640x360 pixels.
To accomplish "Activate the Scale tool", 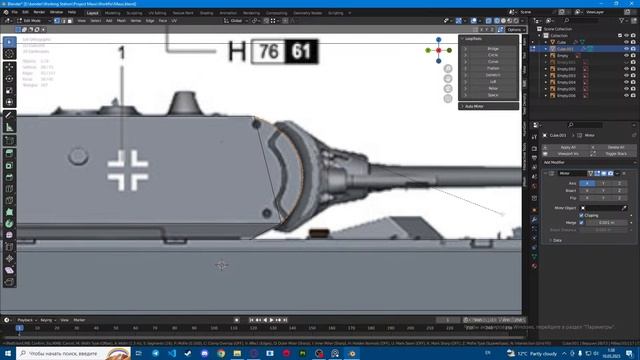I will [x=9, y=91].
